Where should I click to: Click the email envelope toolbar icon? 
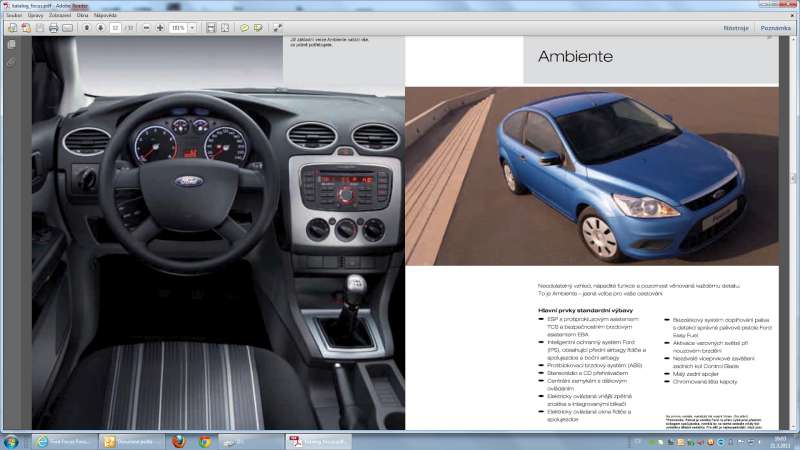pyautogui.click(x=67, y=28)
